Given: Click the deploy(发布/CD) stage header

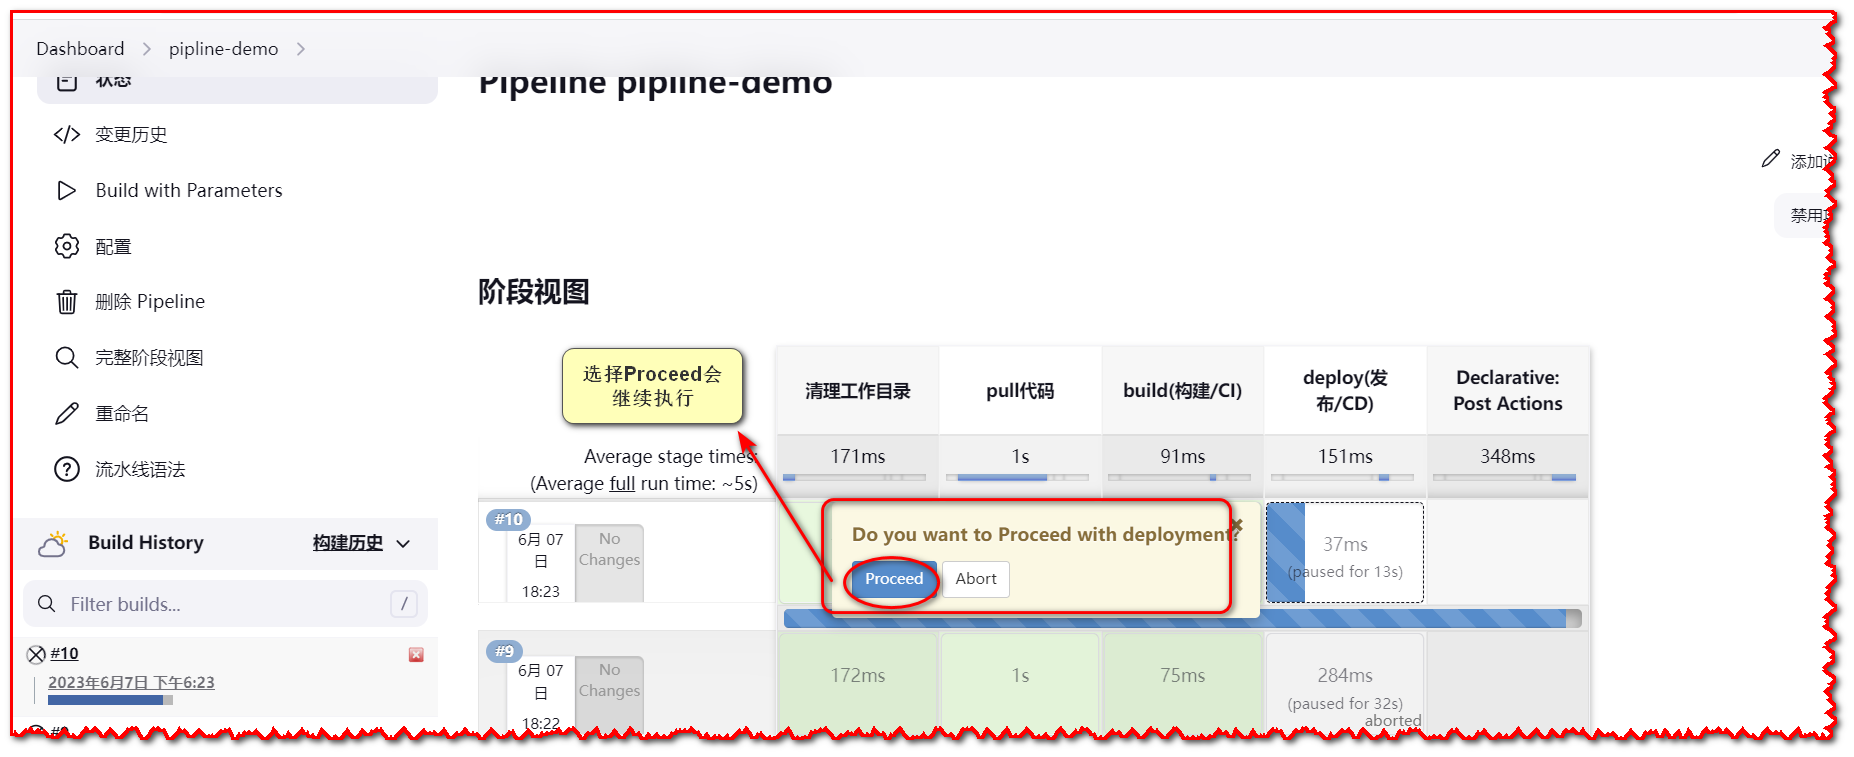Looking at the screenshot, I should coord(1345,391).
